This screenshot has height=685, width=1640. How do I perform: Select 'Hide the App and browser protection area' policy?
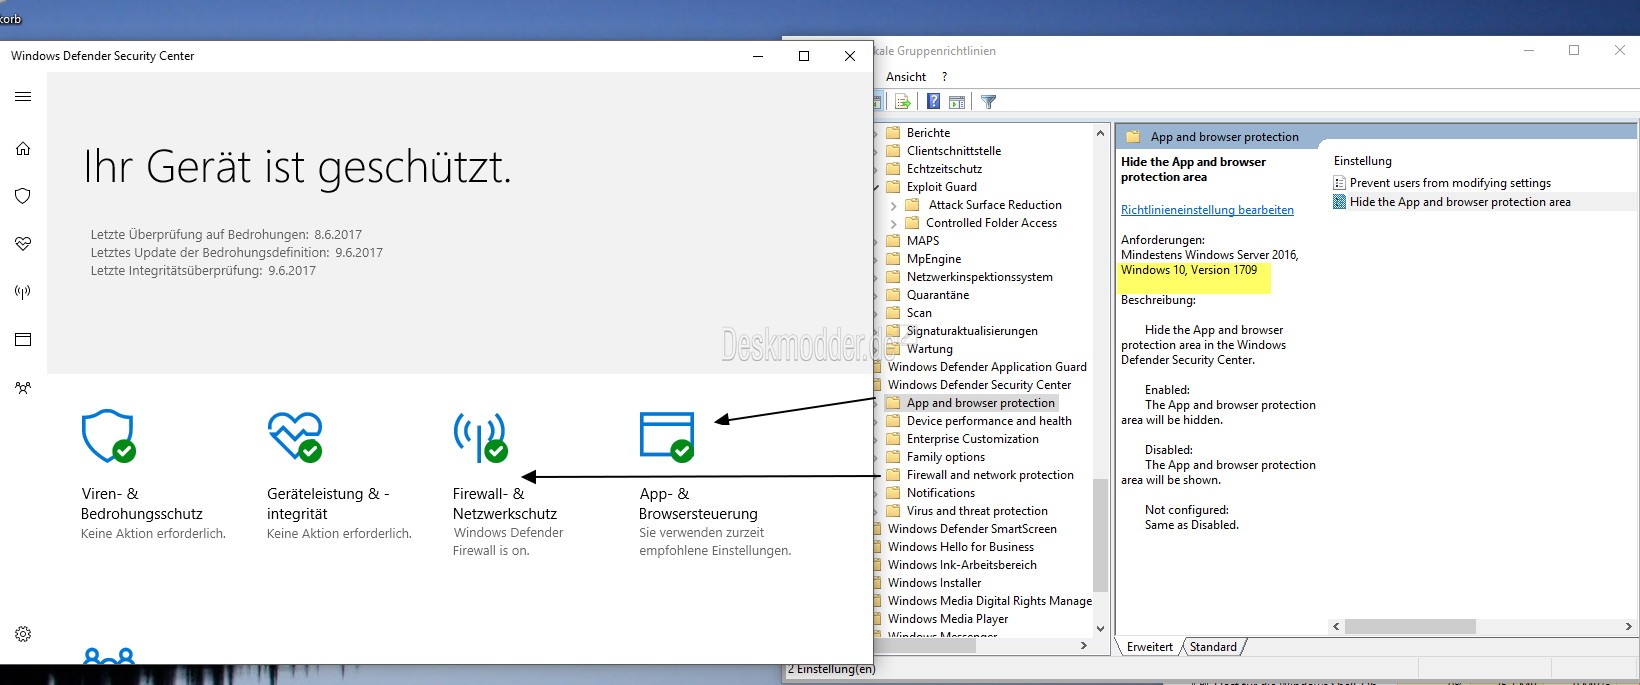1460,202
